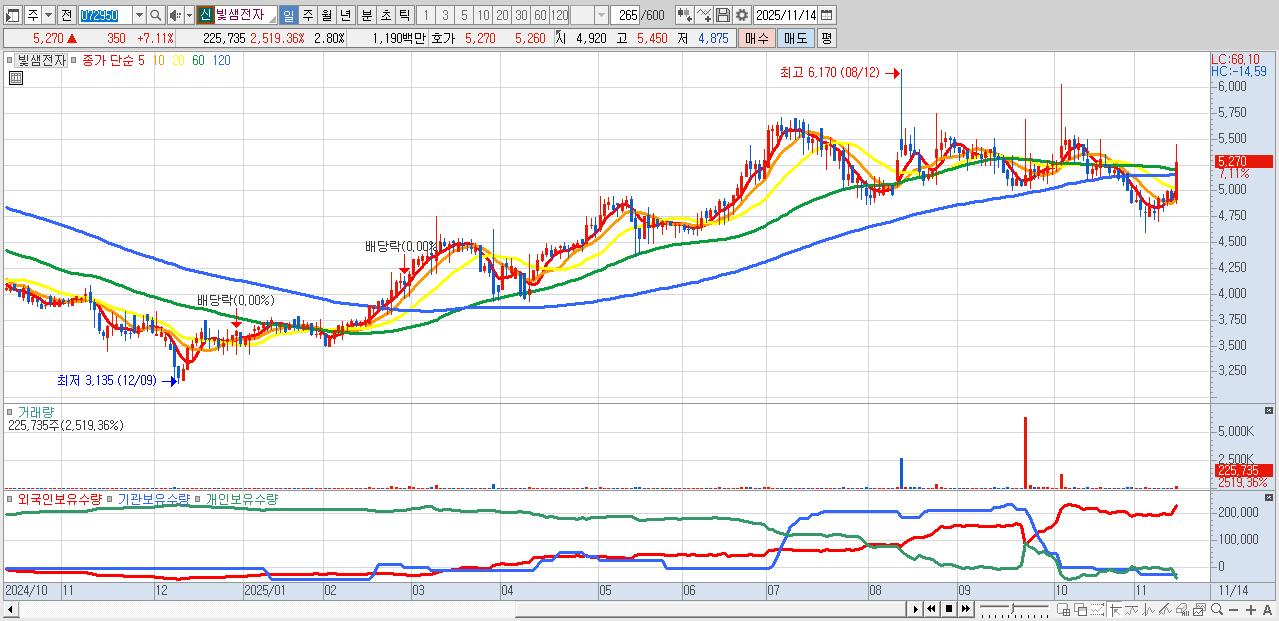Open the 주 type dropdown arrow at top left
The height and width of the screenshot is (621, 1279).
tap(47, 15)
